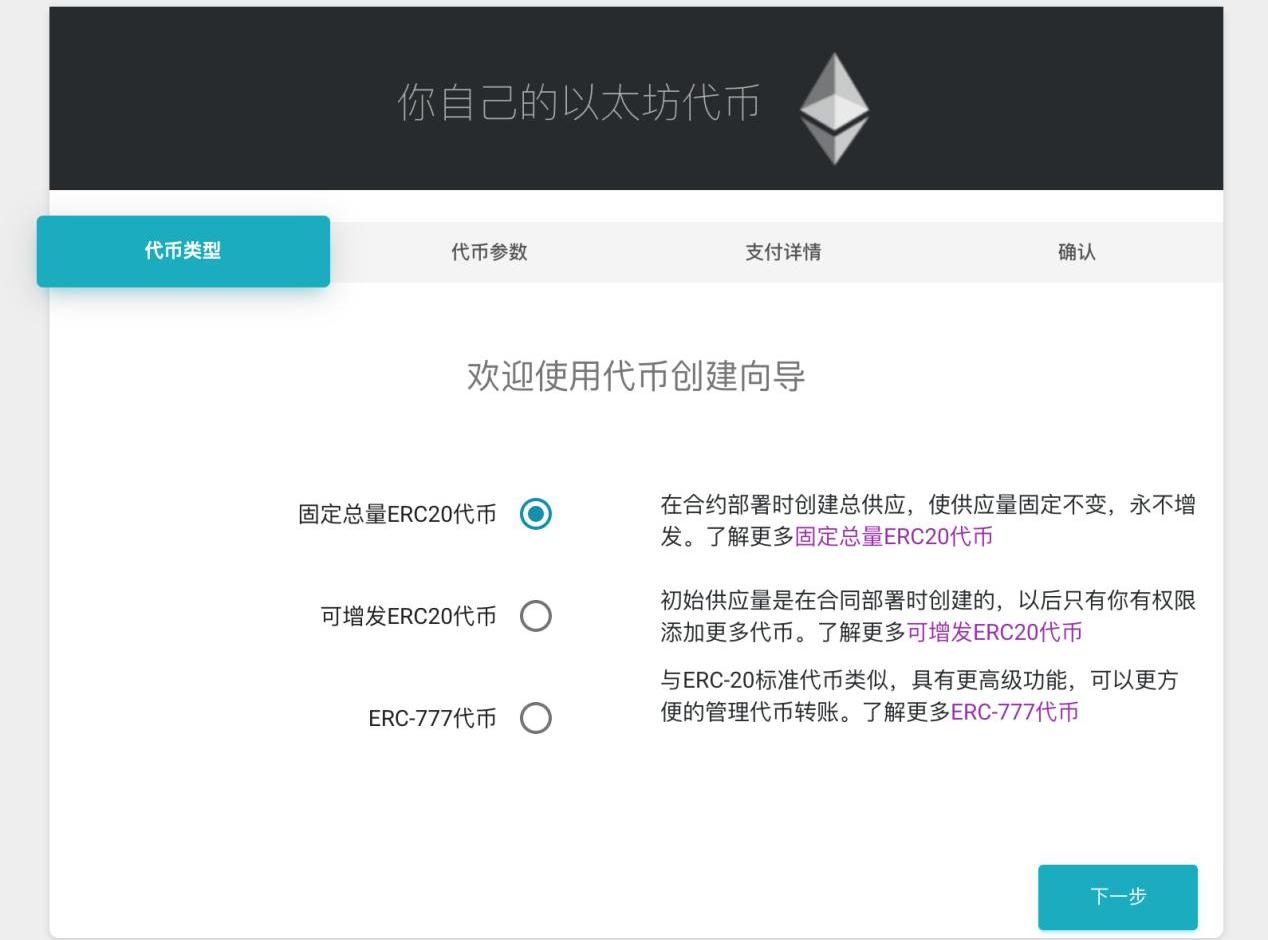
Task: Switch to the 代币参数 step tab
Action: tap(489, 252)
